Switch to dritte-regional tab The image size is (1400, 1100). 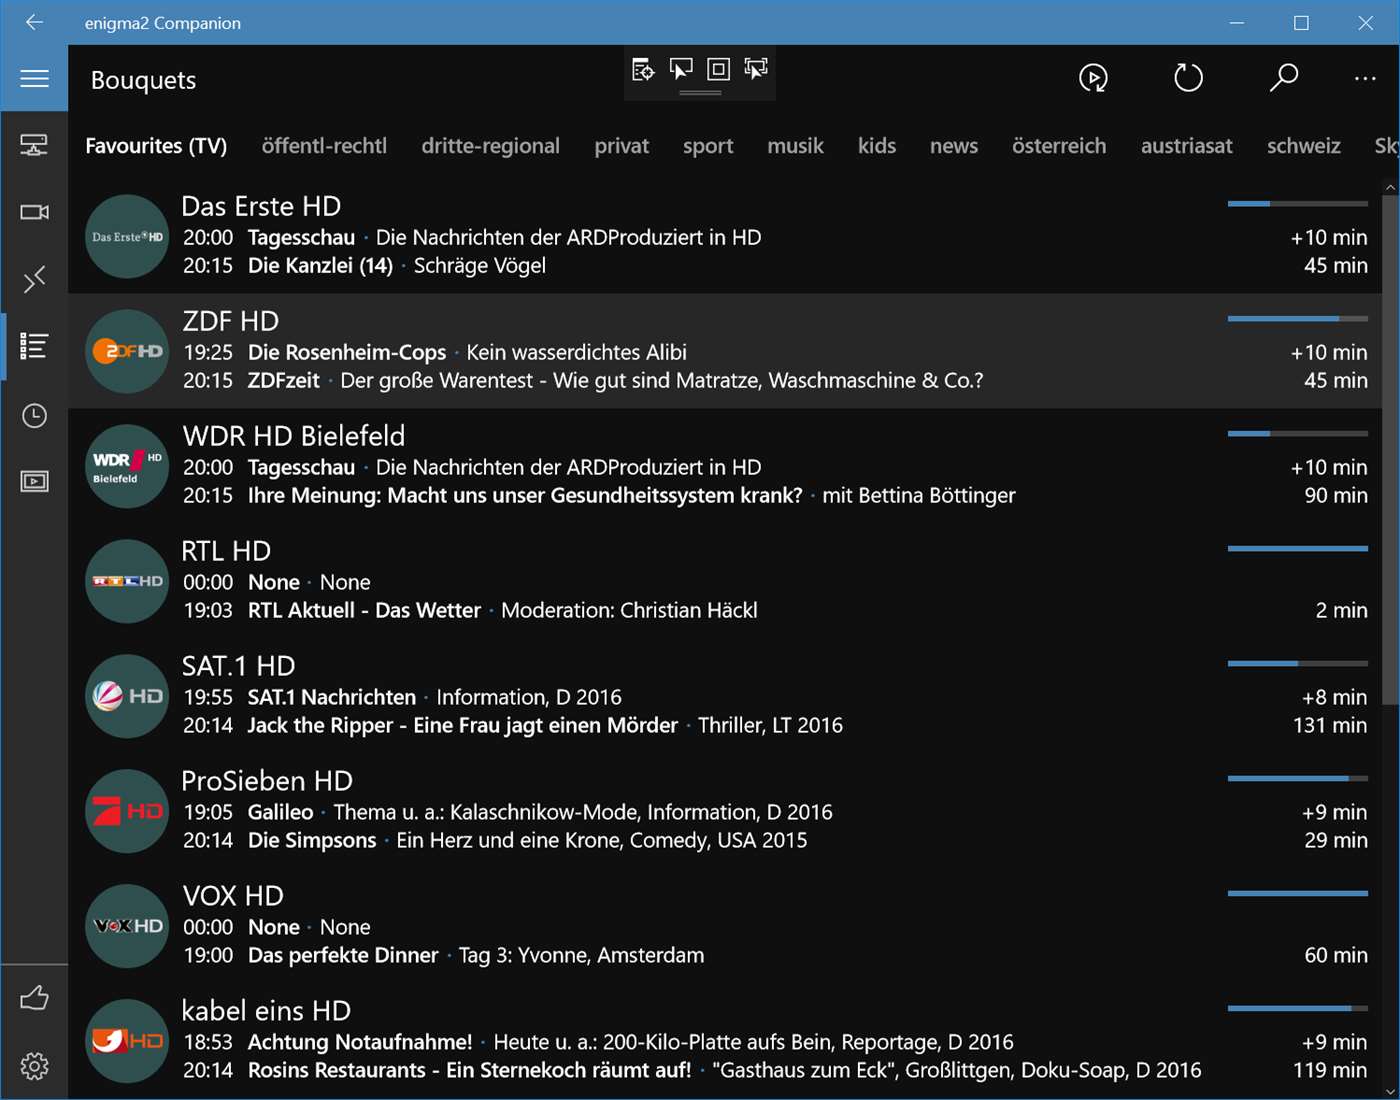[490, 146]
